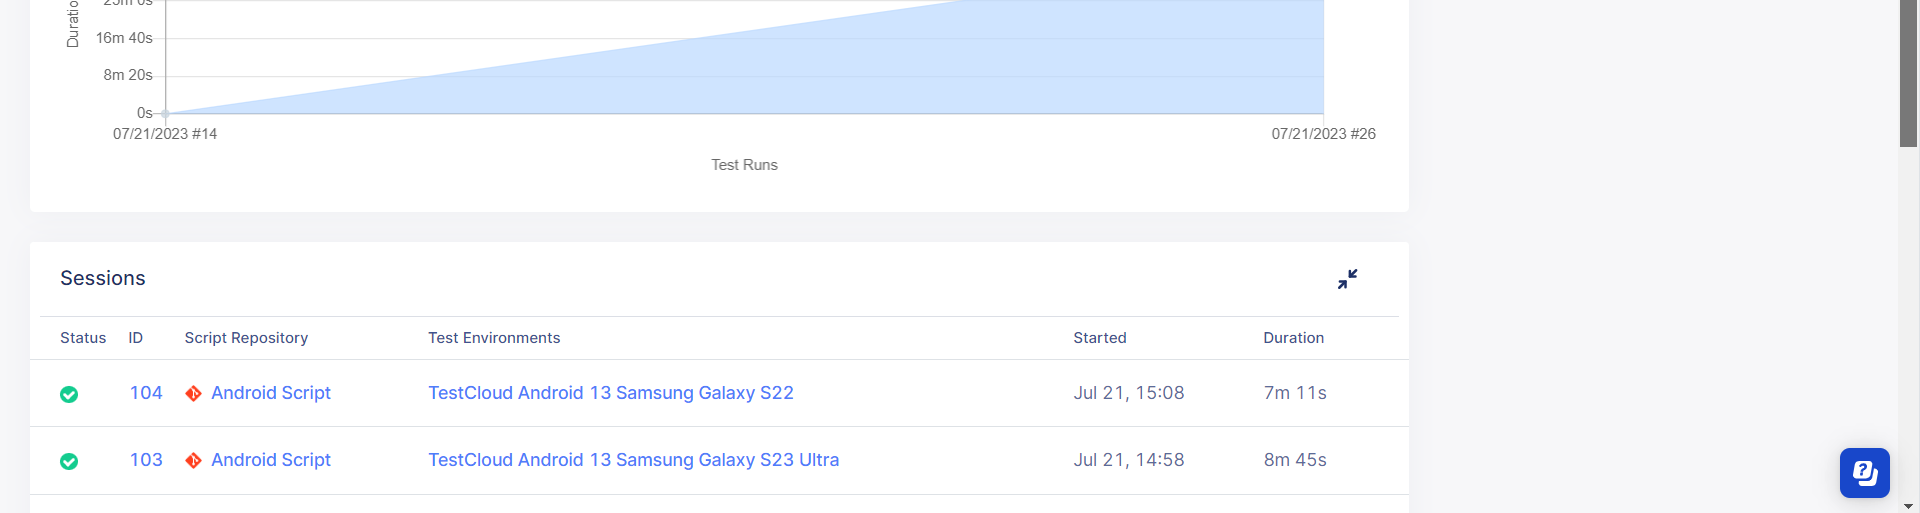The width and height of the screenshot is (1920, 513).
Task: Click the scrollbar down arrow
Action: click(1908, 506)
